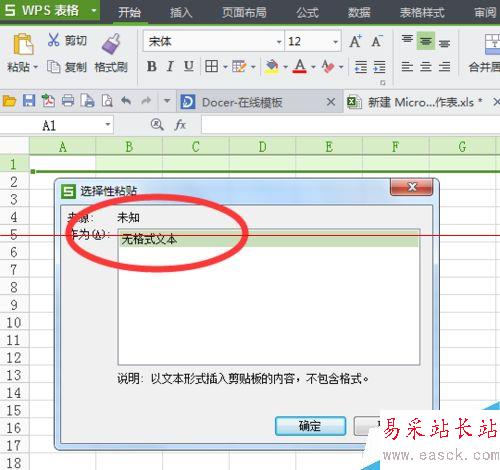Viewport: 500px width, 470px height.
Task: Align text right
Action: [x=444, y=67]
